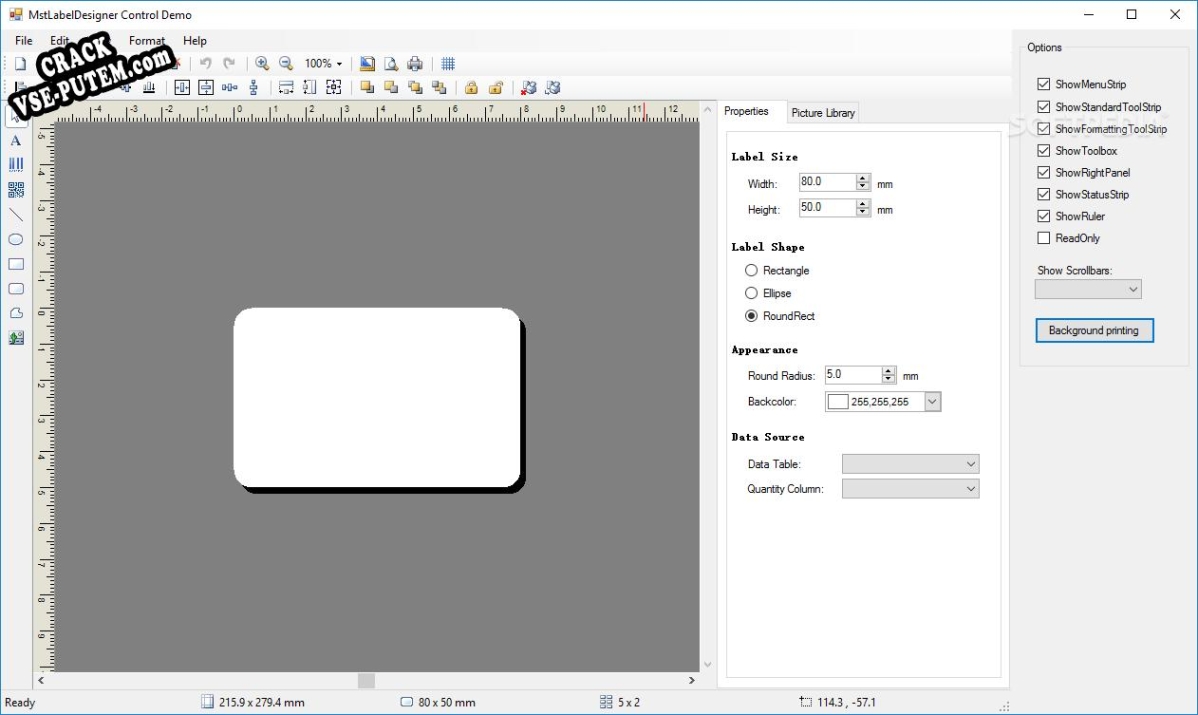Image resolution: width=1198 pixels, height=715 pixels.
Task: Open the Data Table dropdown
Action: pyautogui.click(x=909, y=464)
